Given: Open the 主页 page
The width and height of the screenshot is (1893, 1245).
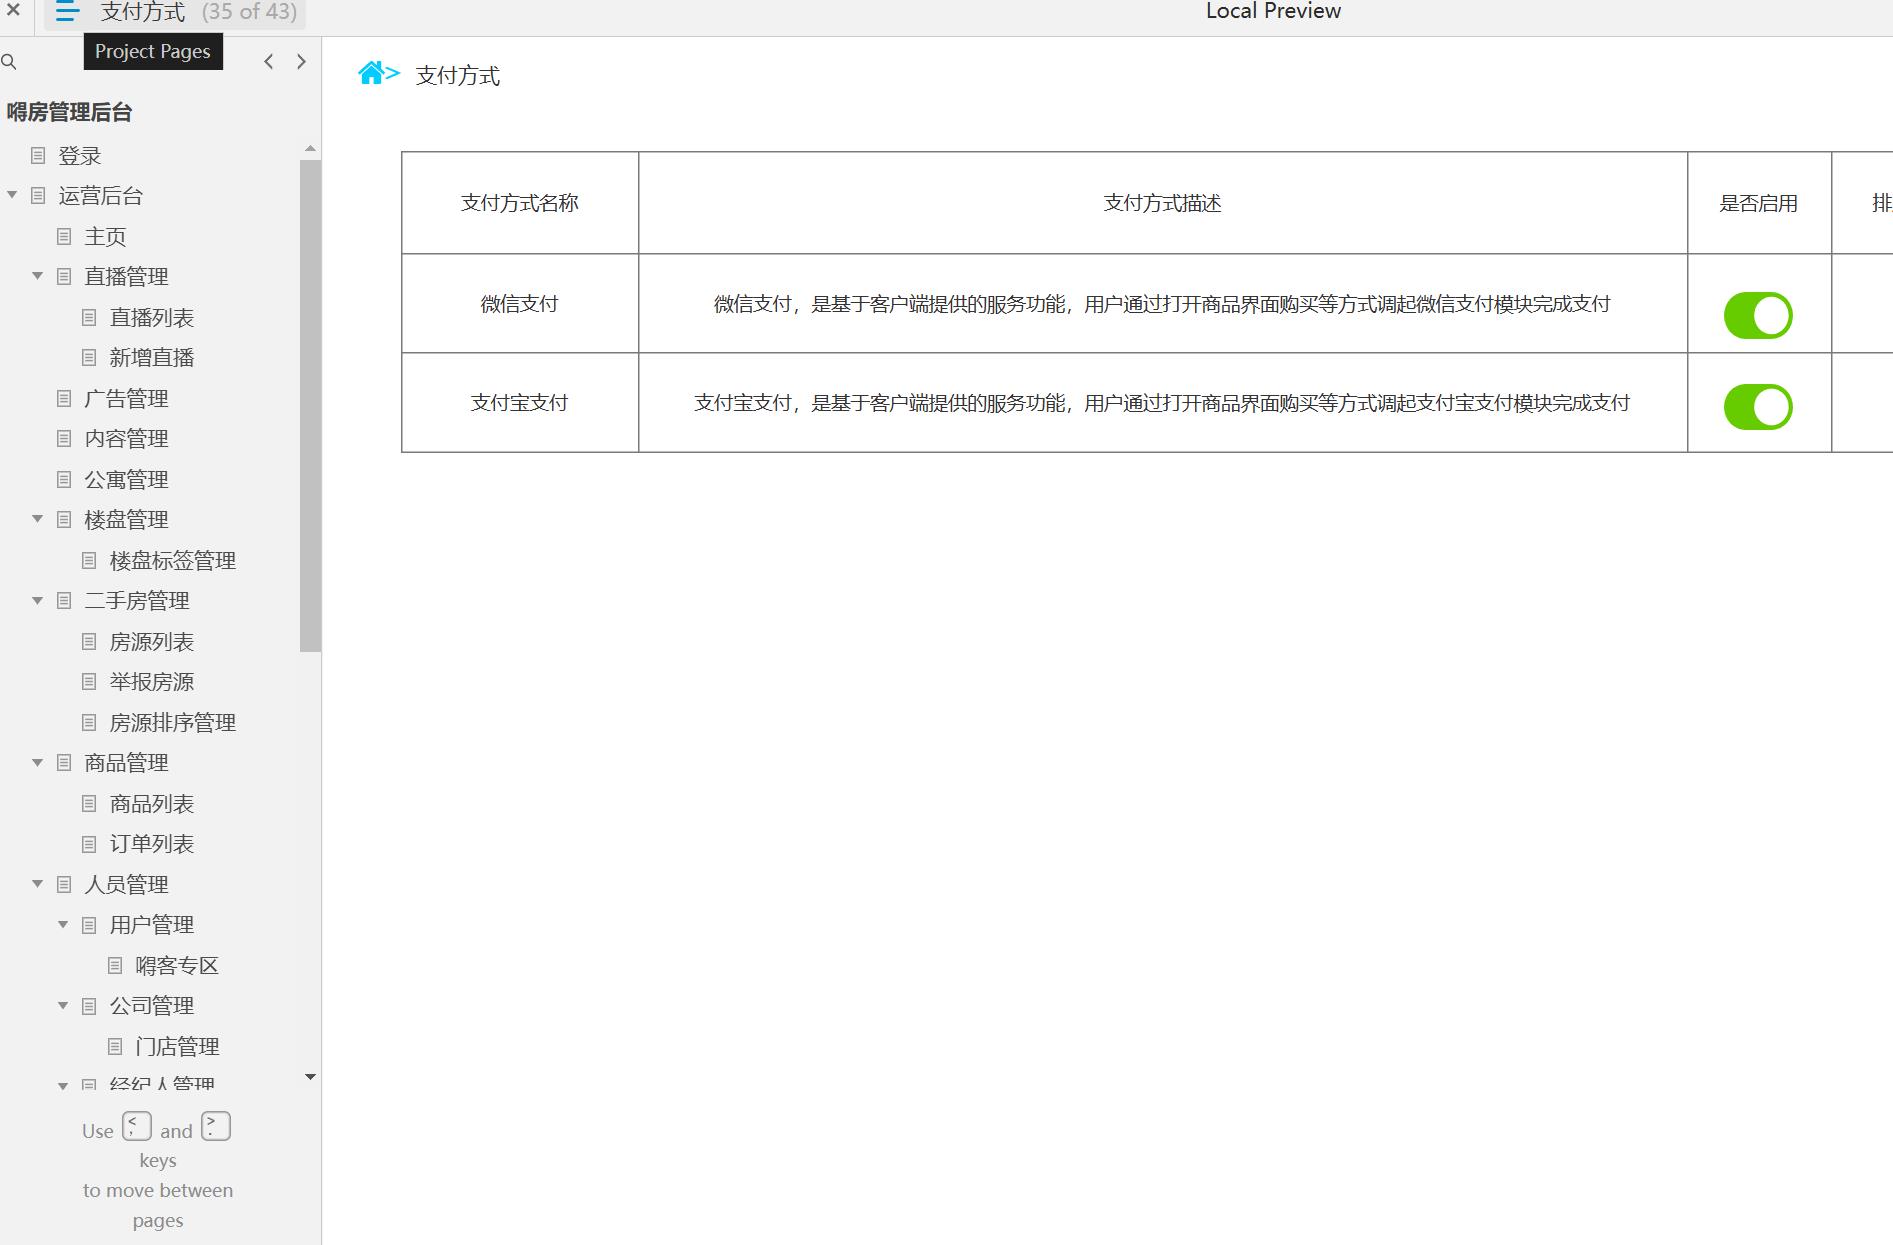Looking at the screenshot, I should (x=105, y=236).
